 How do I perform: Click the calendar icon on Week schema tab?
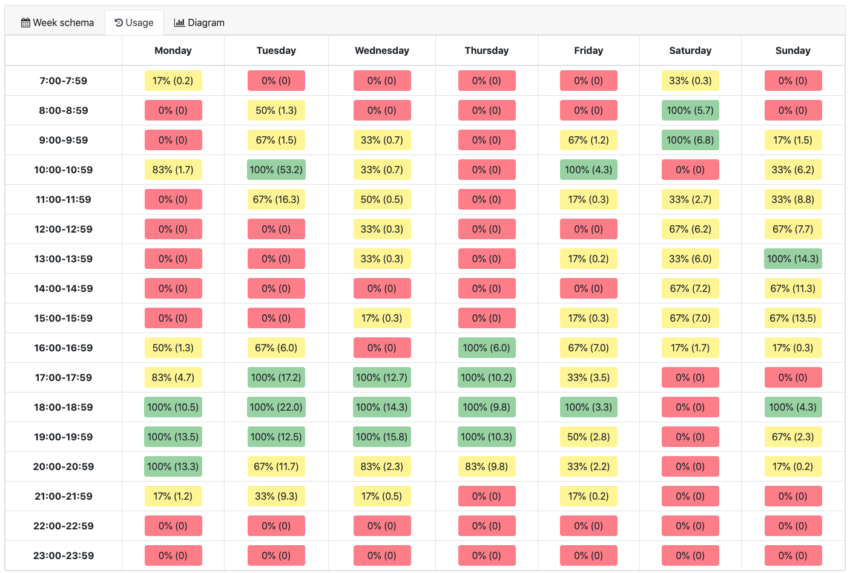26,22
